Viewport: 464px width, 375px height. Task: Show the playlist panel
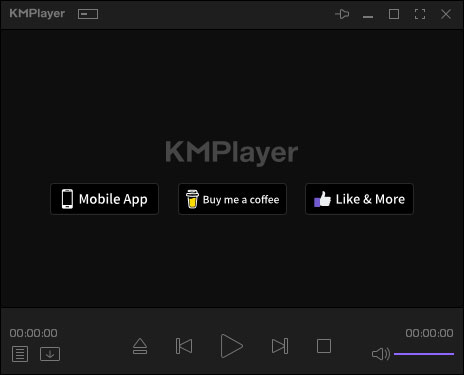point(20,354)
